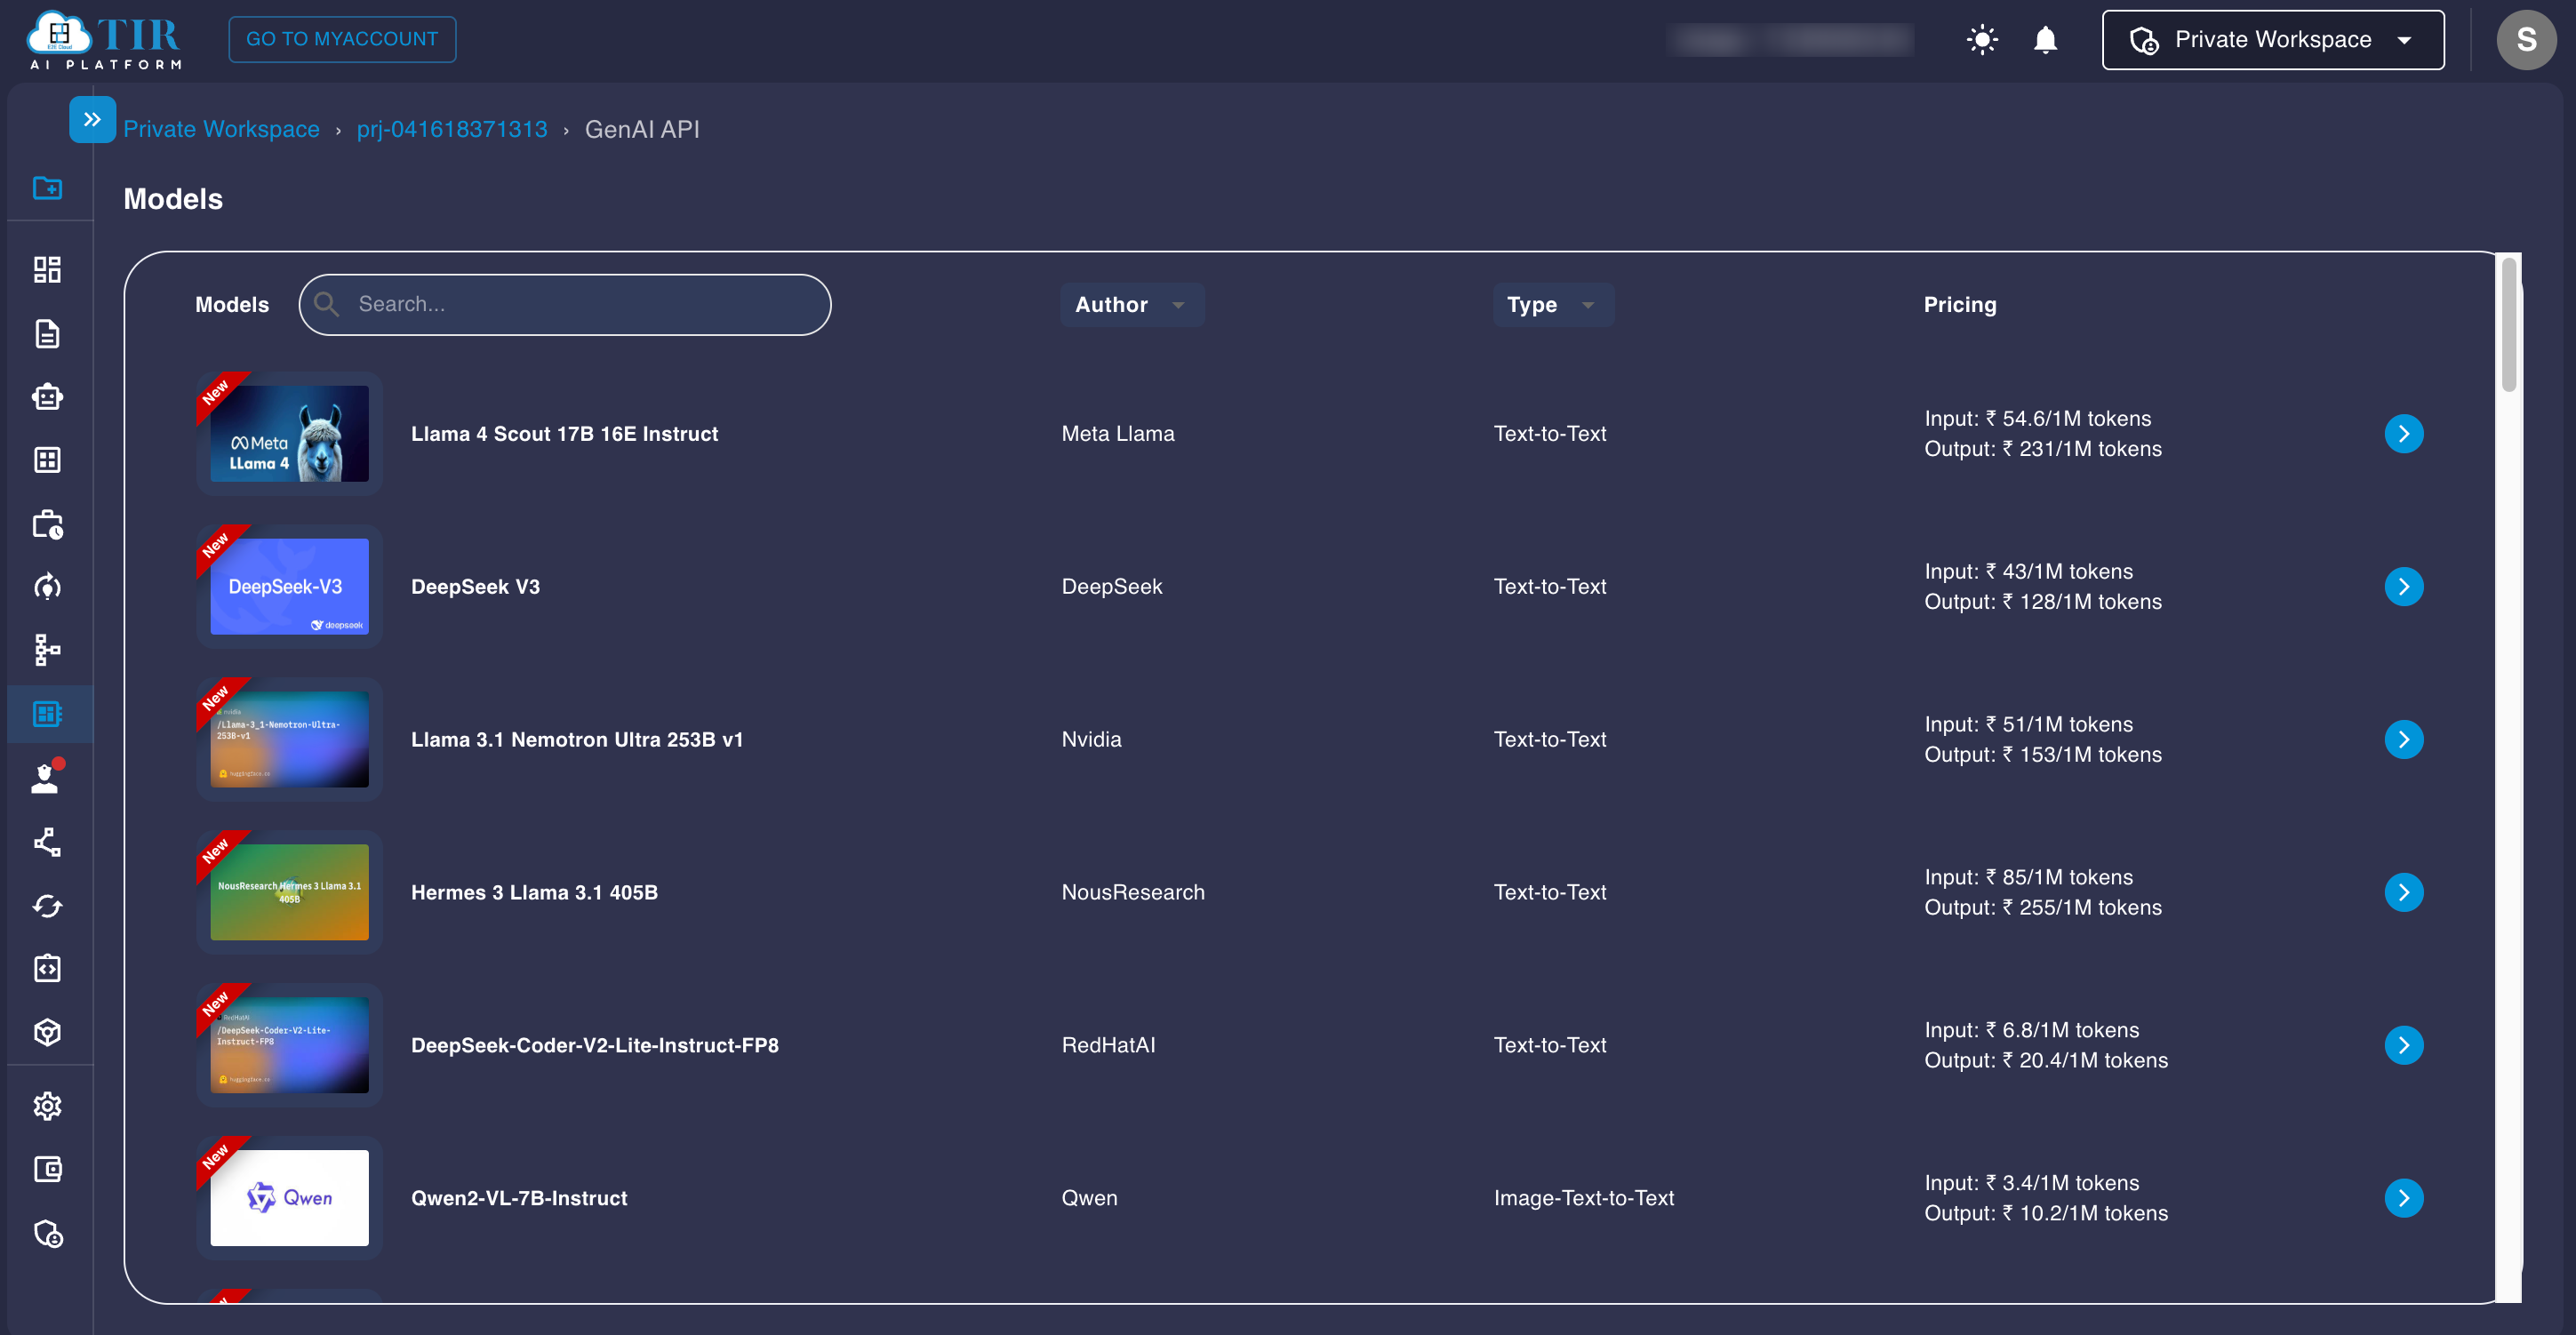Select DeepSeek V3 model name
Screen dimensions: 2576x1335
click(x=475, y=587)
